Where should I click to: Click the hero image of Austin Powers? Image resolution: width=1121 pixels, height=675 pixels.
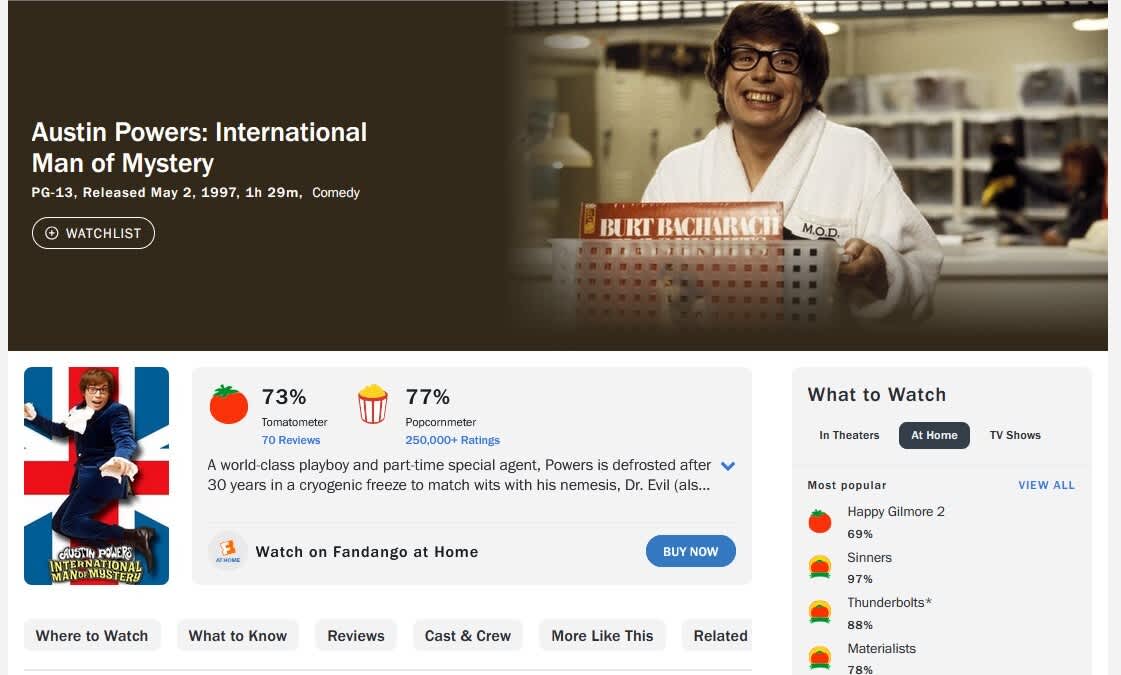[x=808, y=175]
